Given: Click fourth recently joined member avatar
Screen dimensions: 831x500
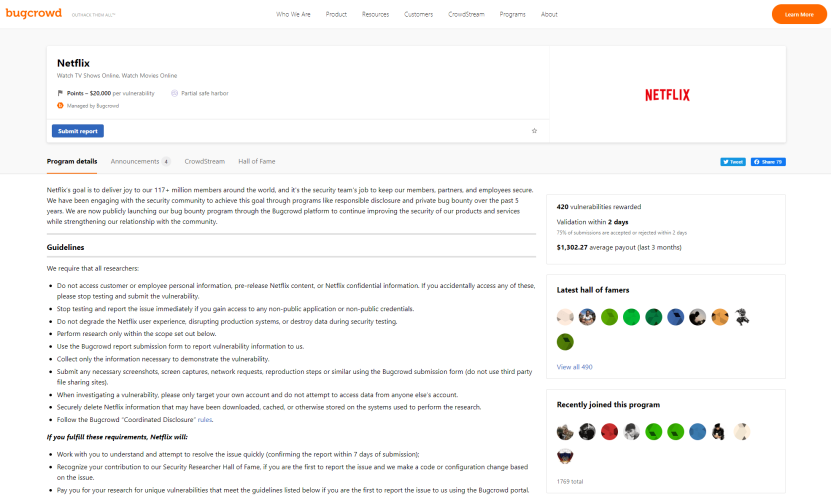Looking at the screenshot, I should [x=631, y=432].
